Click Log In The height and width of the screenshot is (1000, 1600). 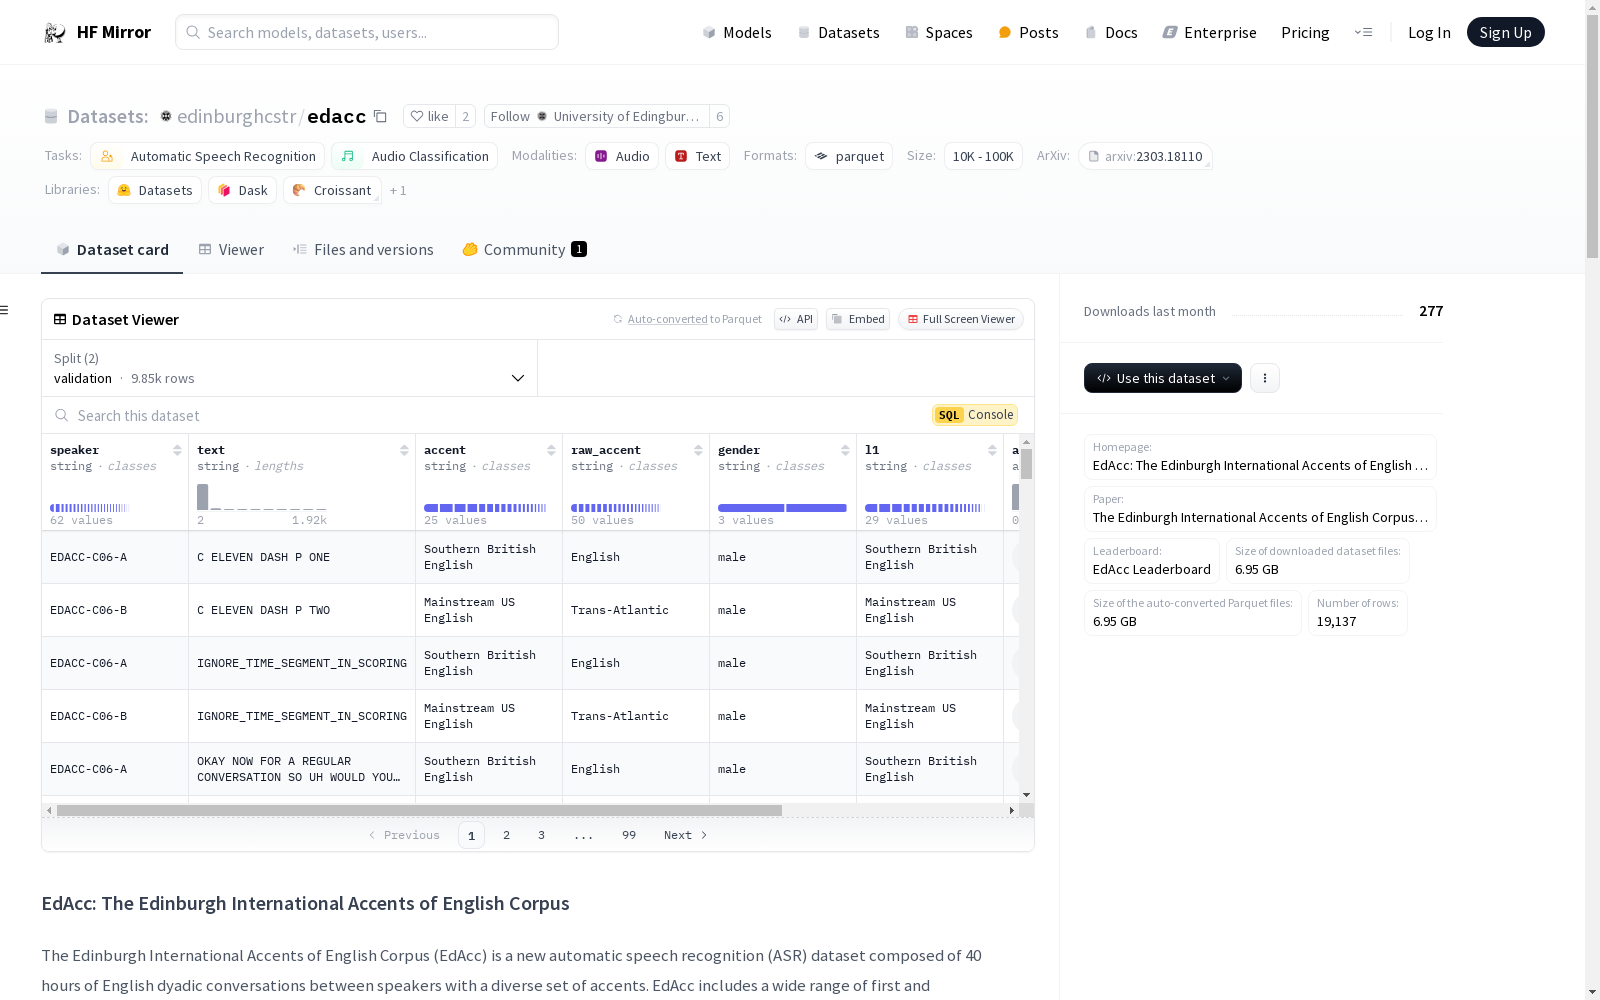click(1429, 32)
